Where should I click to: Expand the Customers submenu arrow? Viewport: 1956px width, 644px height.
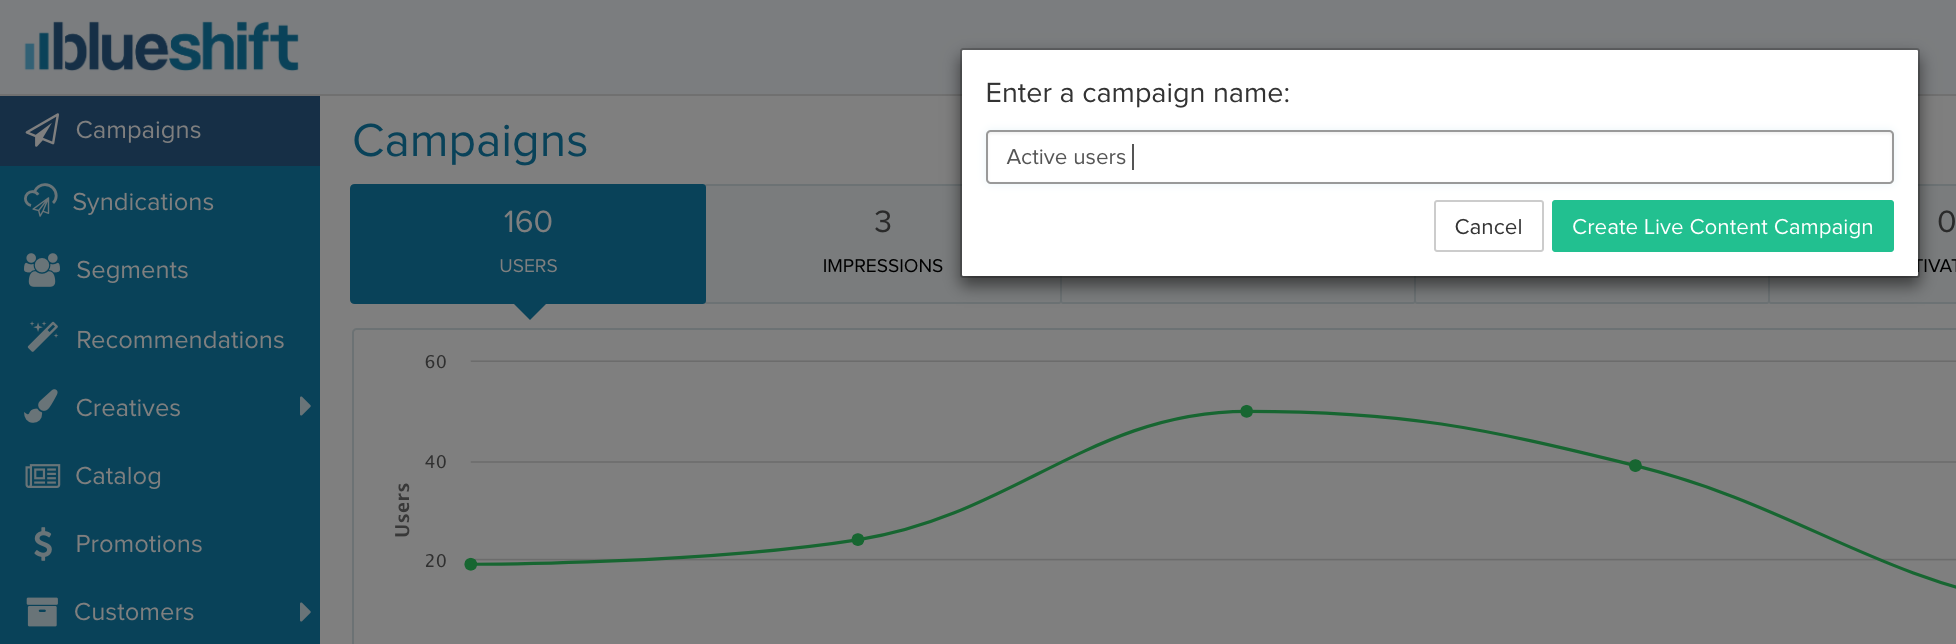(305, 612)
